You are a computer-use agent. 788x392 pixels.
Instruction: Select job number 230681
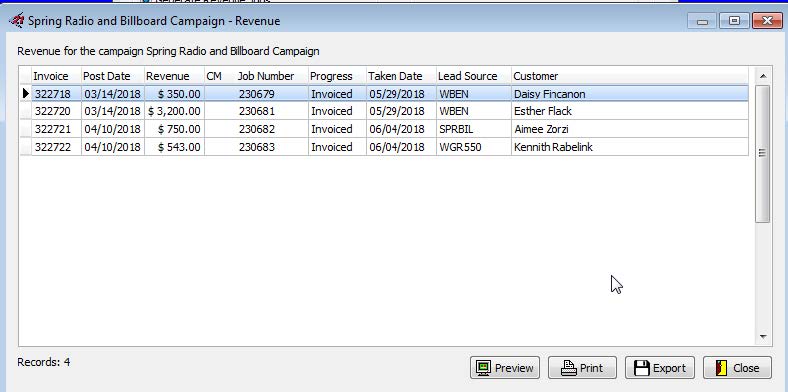[271, 111]
